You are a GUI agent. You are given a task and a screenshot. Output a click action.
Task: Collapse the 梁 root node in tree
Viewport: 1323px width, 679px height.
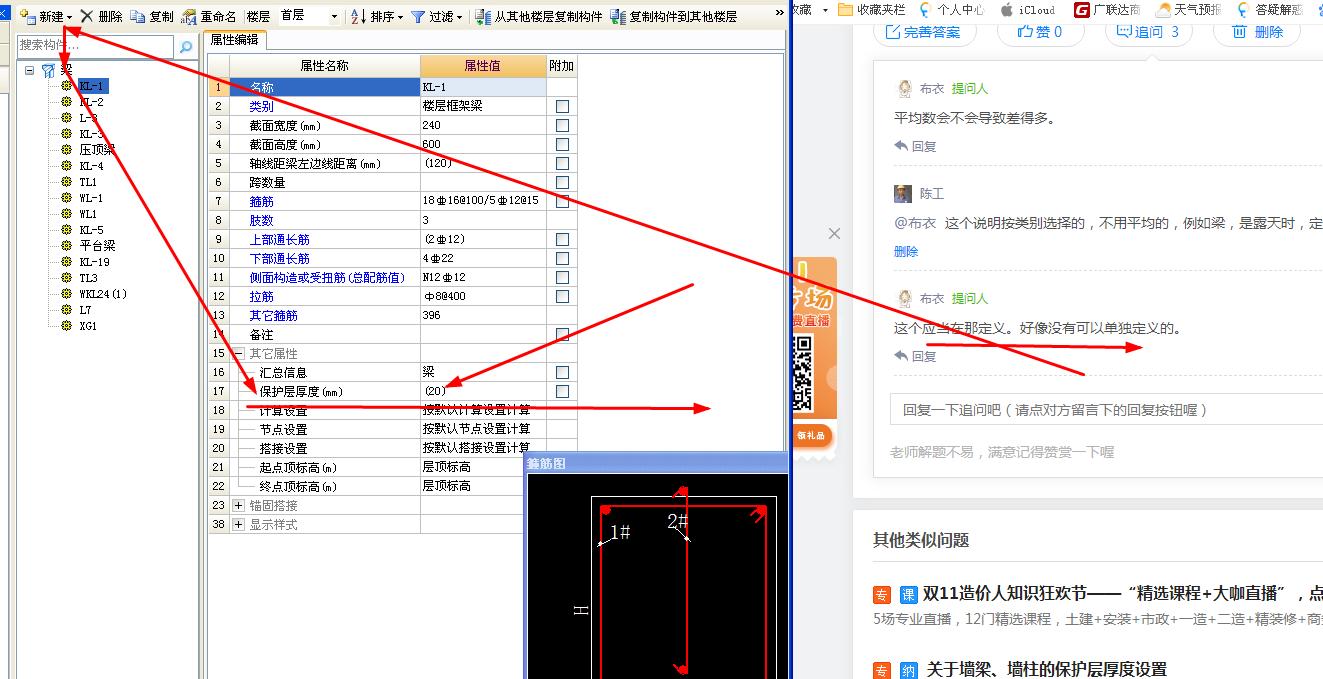tap(30, 70)
